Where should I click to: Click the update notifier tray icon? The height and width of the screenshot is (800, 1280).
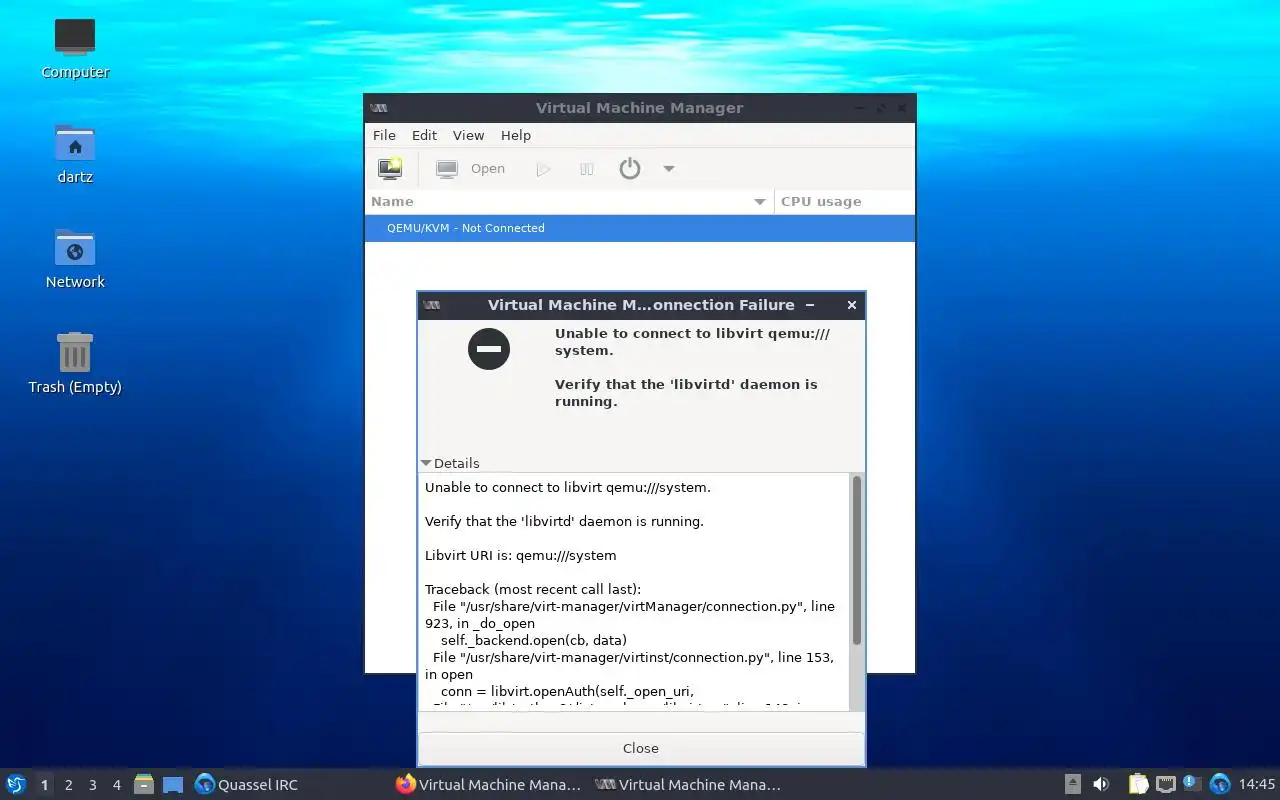click(x=1192, y=783)
